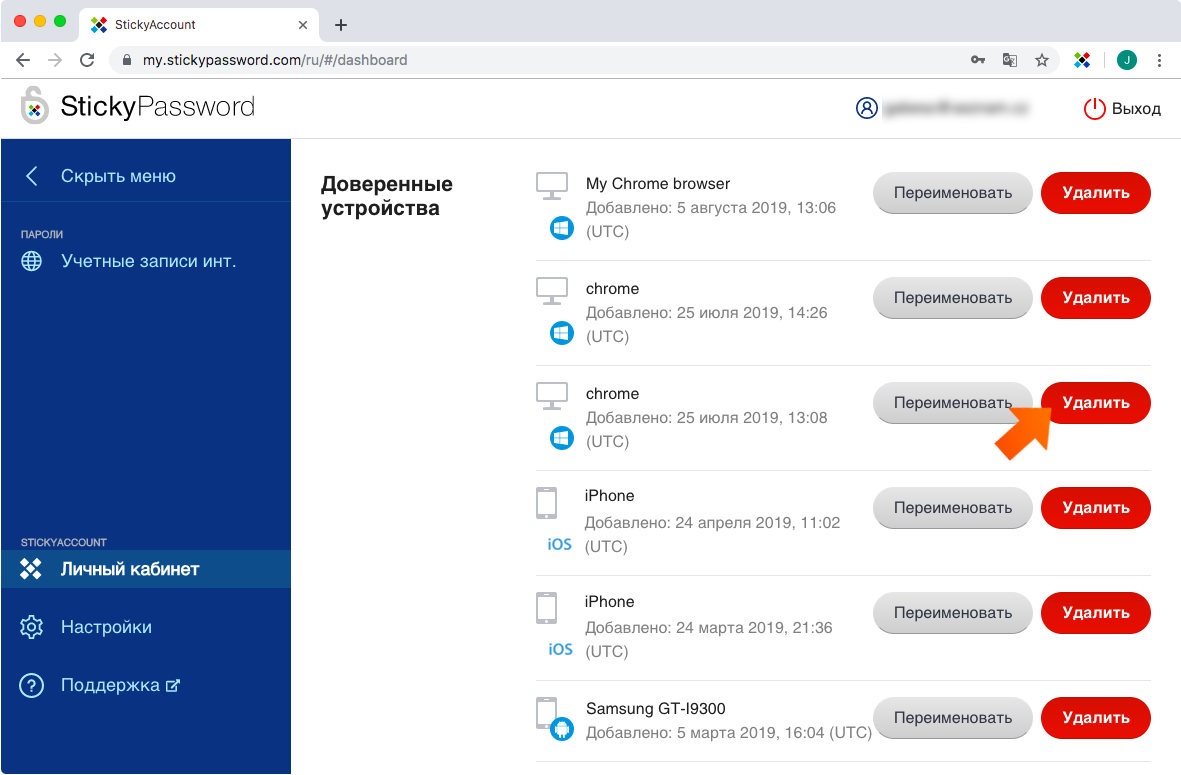This screenshot has height=775, width=1181.
Task: Rename My Chrome browser device
Action: (953, 193)
